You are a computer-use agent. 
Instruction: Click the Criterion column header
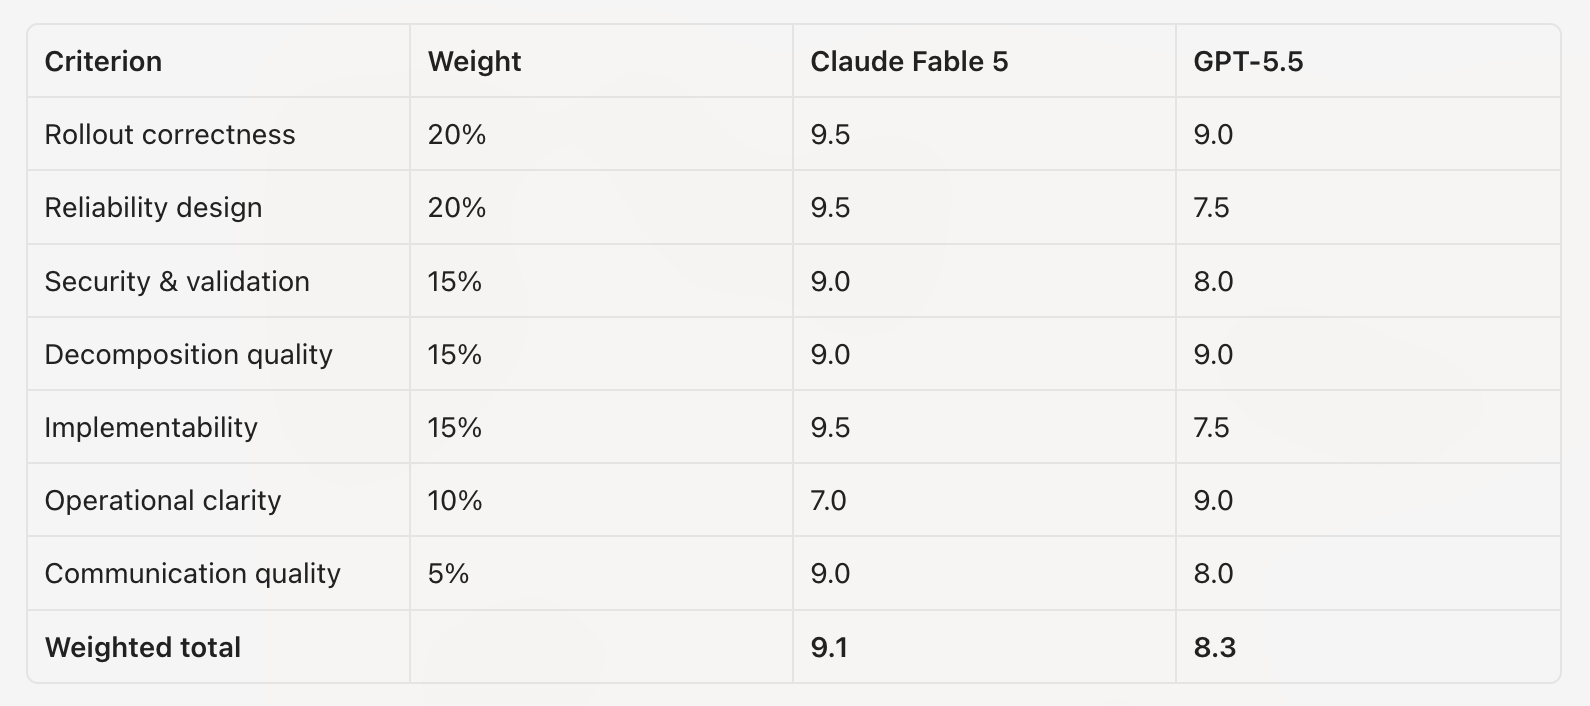click(103, 61)
